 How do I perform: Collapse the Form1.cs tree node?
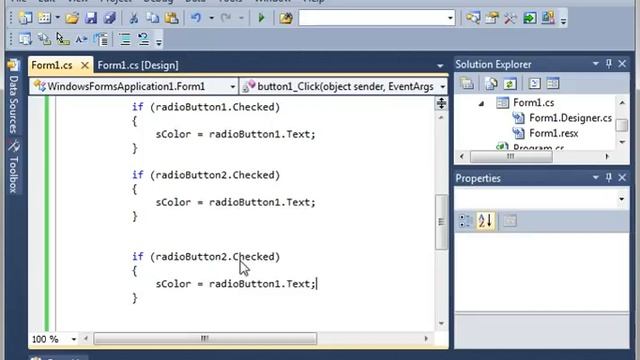[481, 104]
